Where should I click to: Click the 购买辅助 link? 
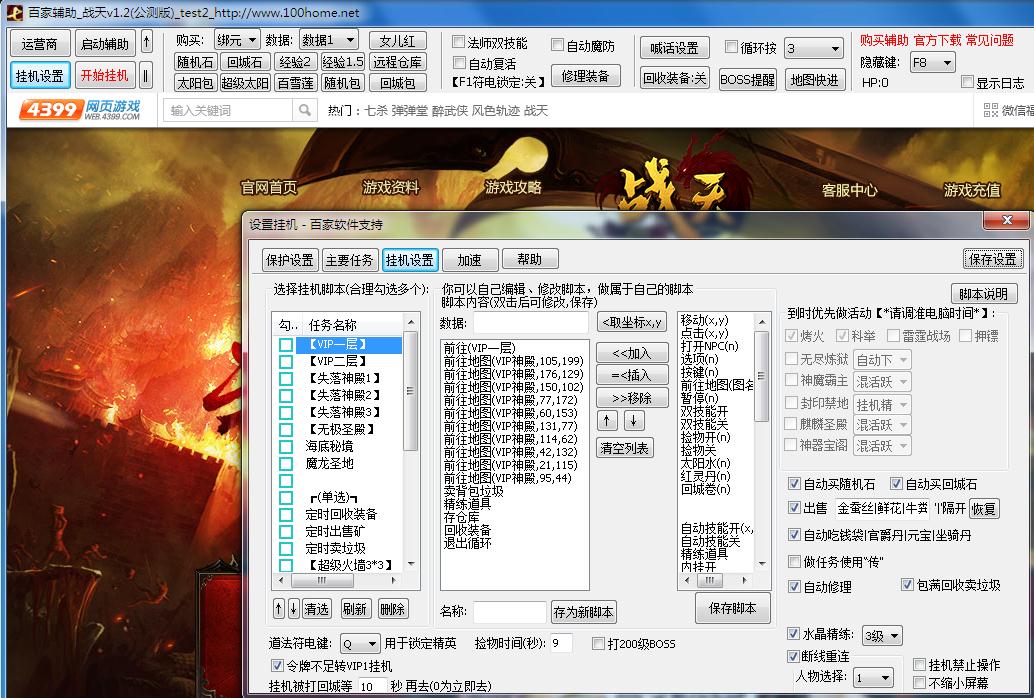(884, 40)
